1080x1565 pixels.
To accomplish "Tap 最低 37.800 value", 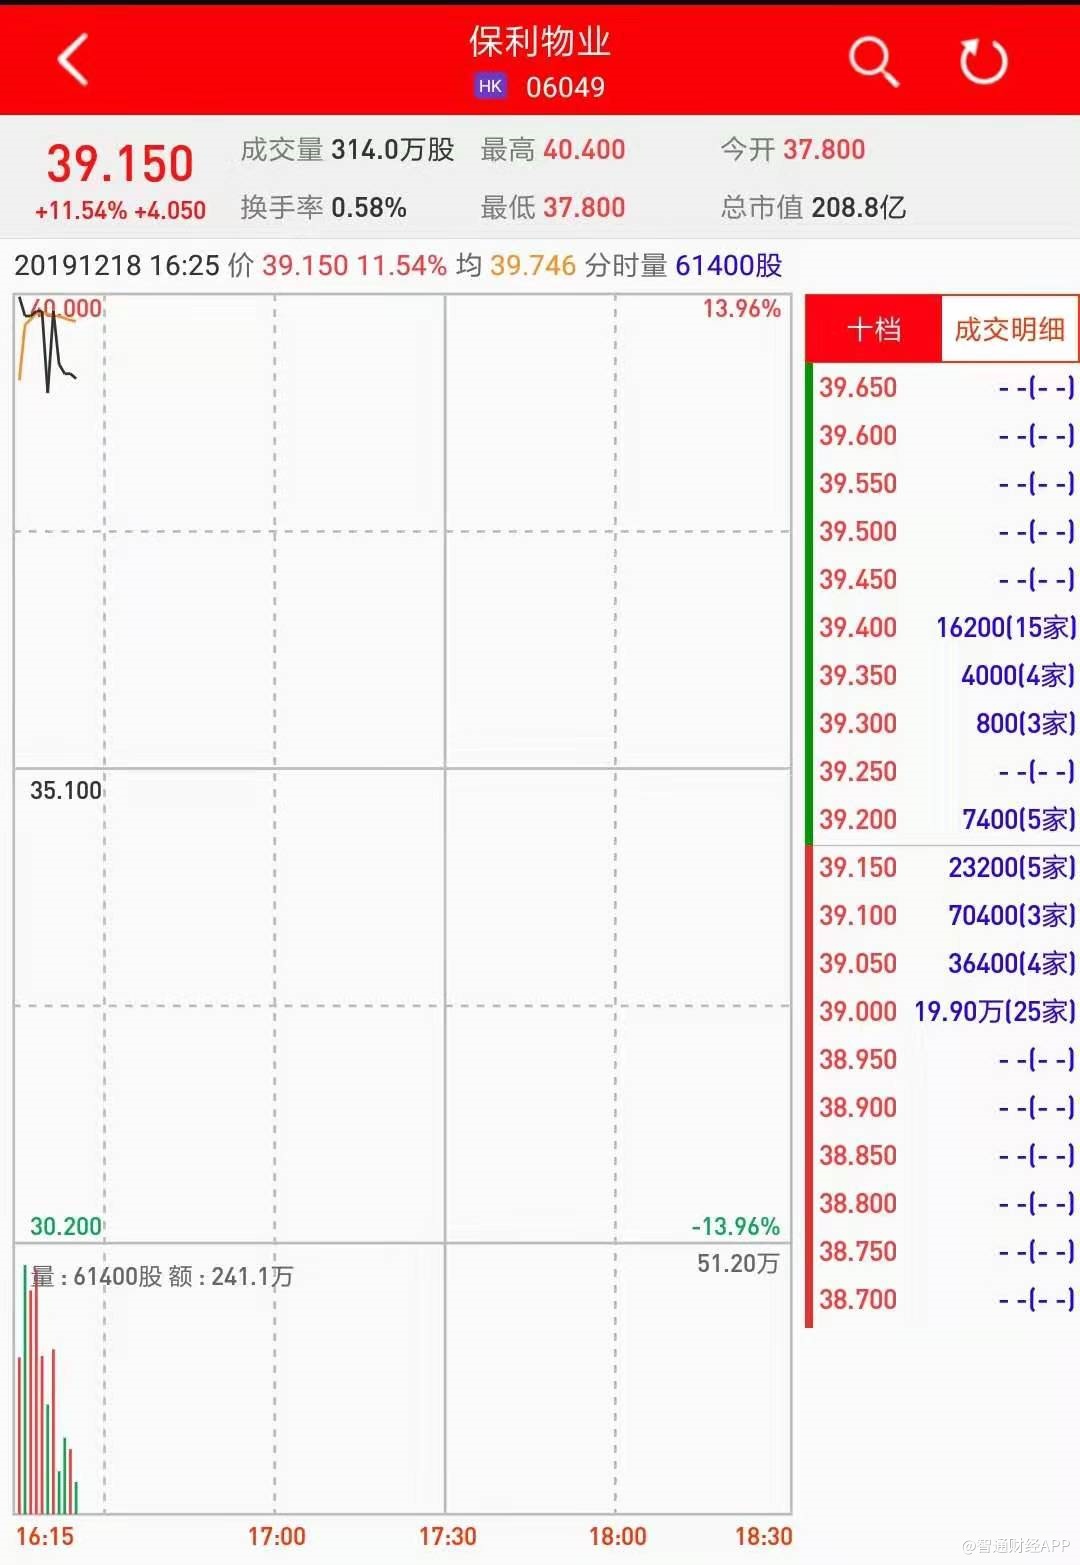I will coord(584,208).
